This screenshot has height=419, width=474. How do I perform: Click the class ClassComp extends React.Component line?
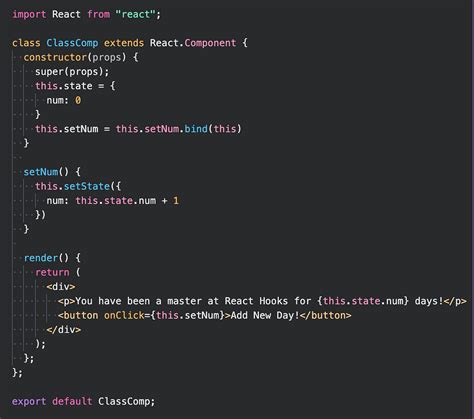coord(130,43)
